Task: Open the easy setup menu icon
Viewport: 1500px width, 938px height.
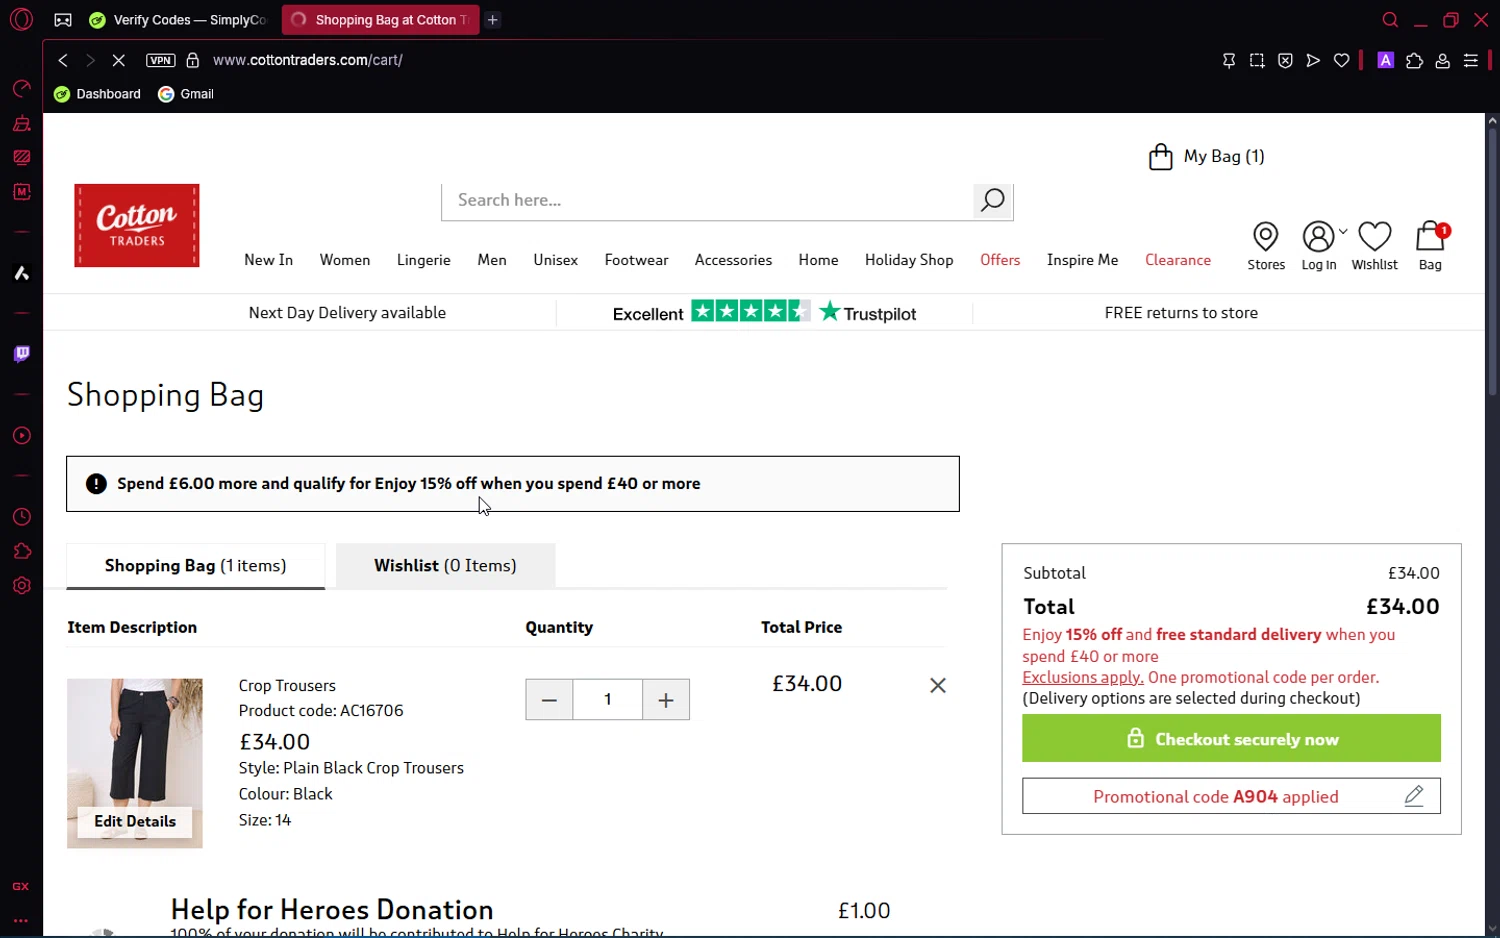Action: pyautogui.click(x=1471, y=61)
